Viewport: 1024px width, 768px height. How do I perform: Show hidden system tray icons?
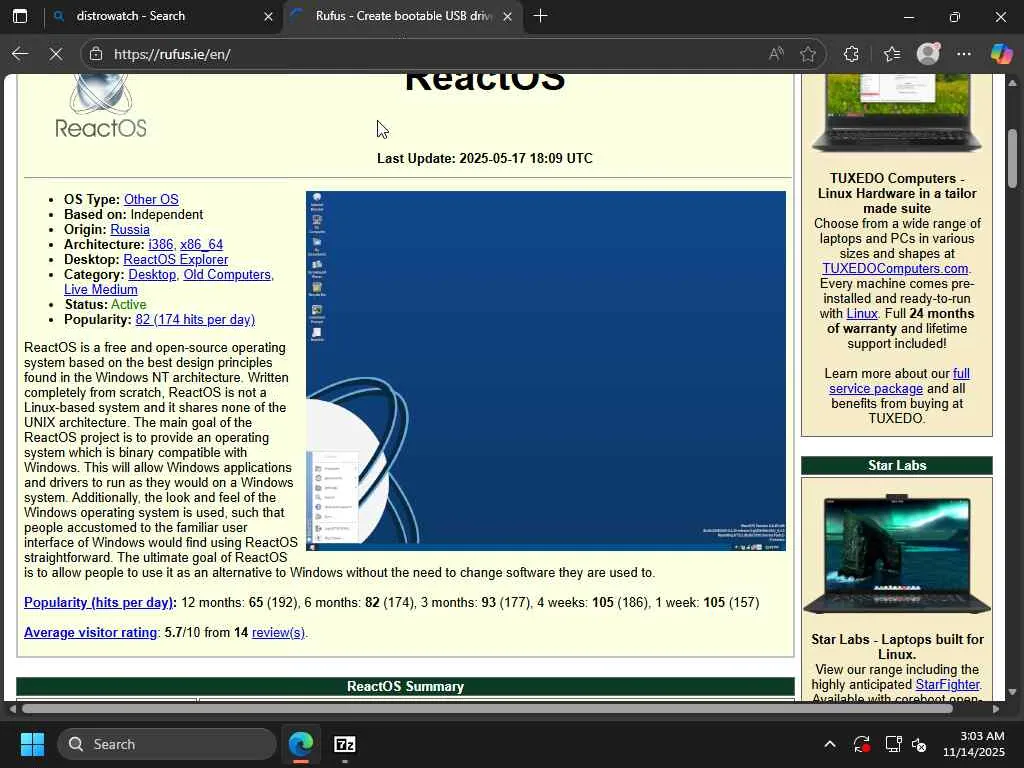click(x=829, y=744)
